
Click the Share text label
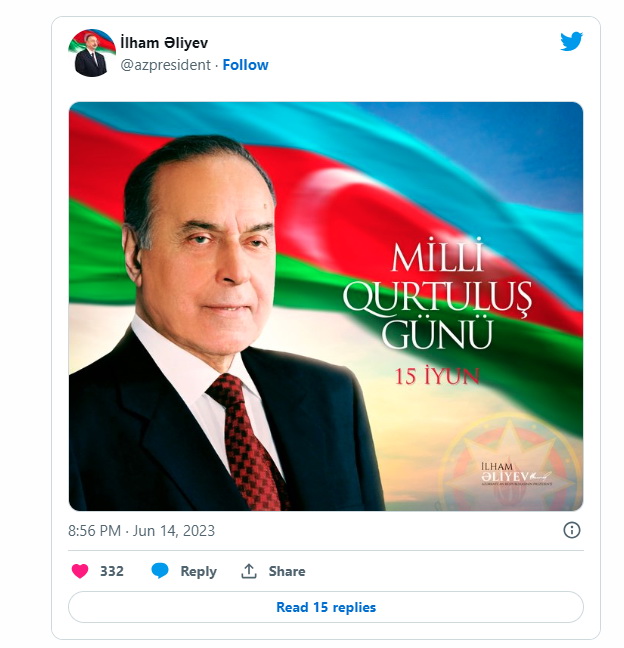click(287, 571)
